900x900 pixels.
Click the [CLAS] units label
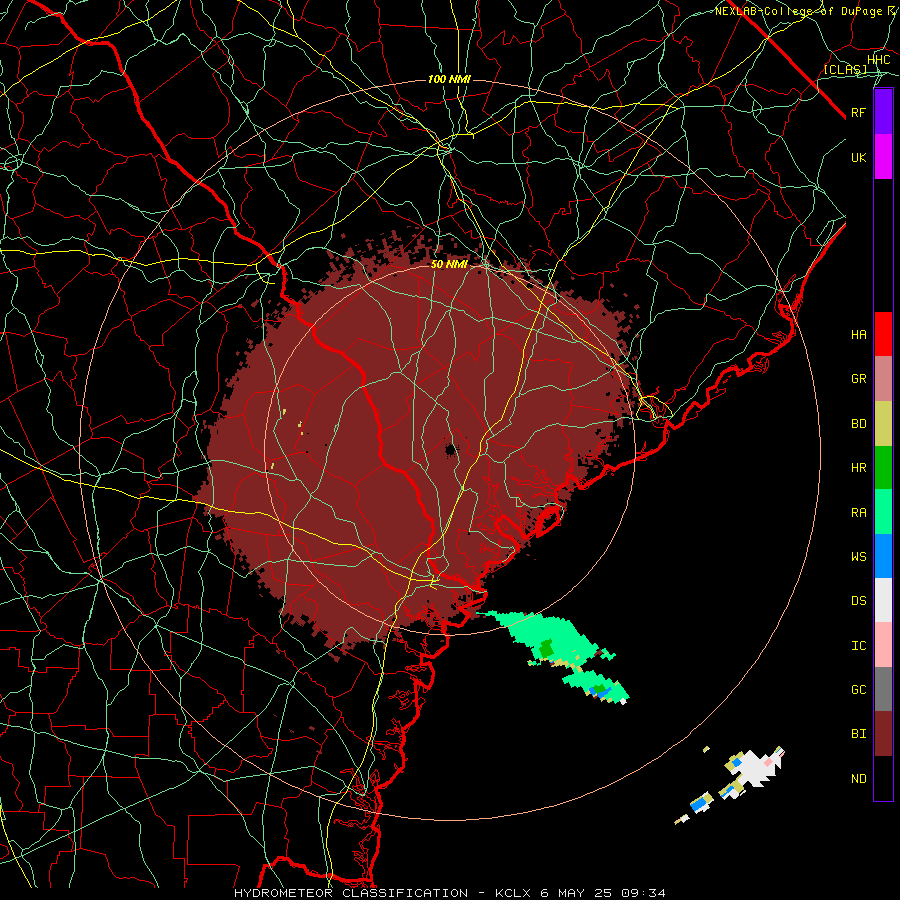(845, 69)
